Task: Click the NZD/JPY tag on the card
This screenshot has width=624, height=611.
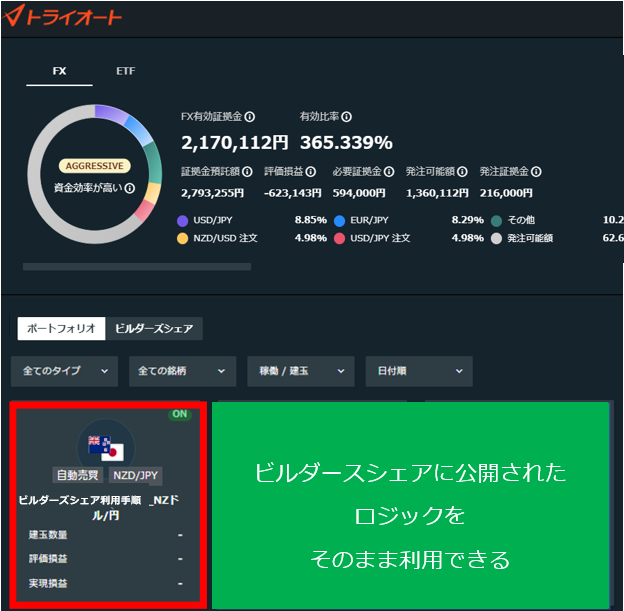Action: [135, 475]
